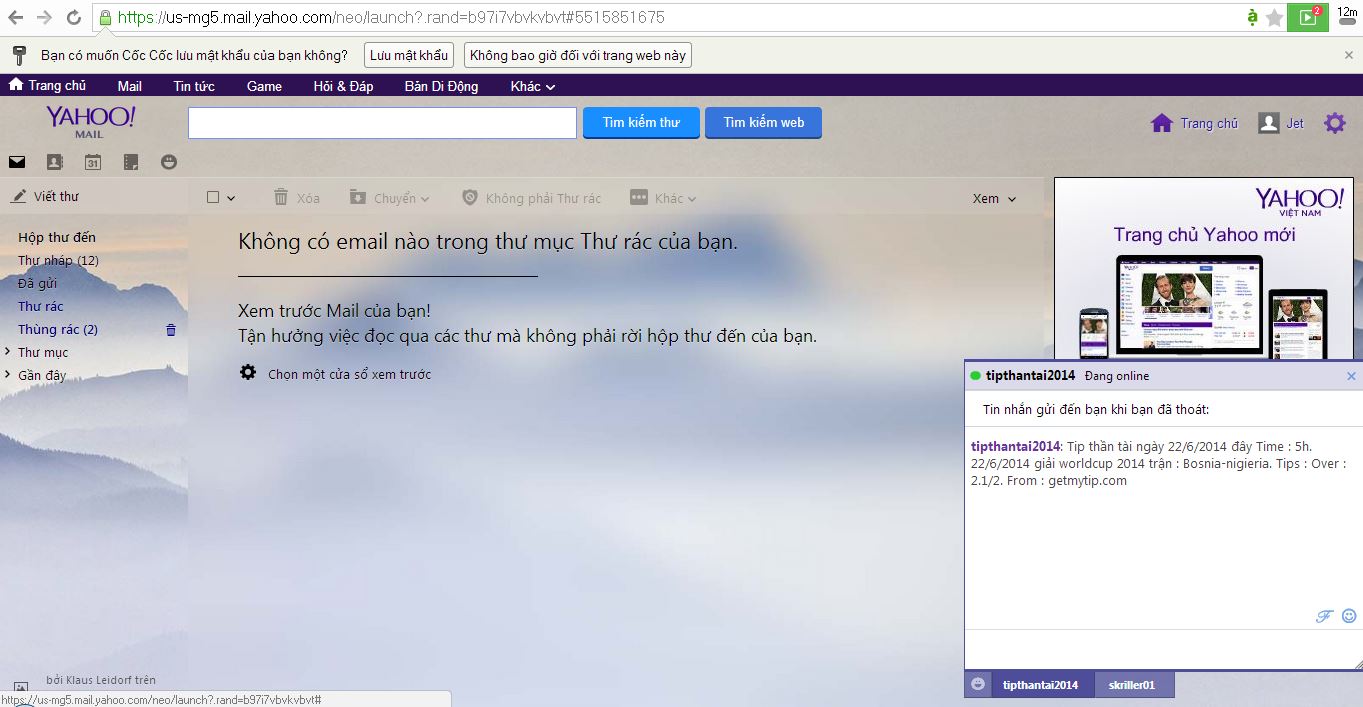
Task: Click the emoticon icon in chat window
Action: click(1349, 616)
